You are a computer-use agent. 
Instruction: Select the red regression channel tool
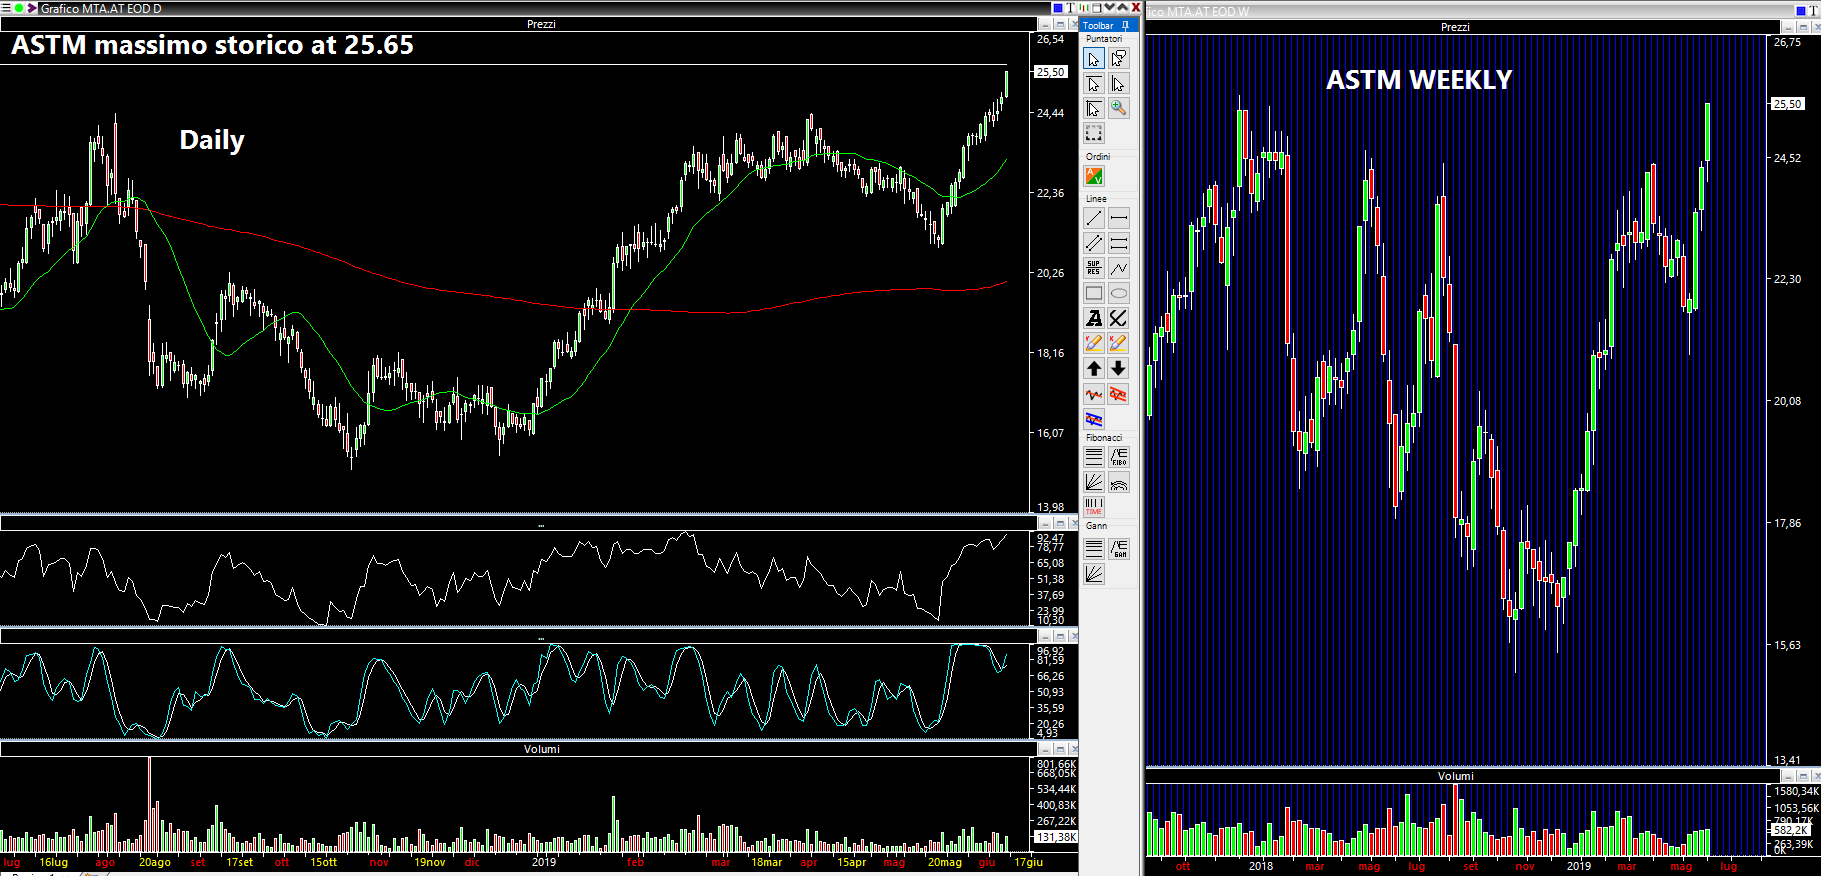point(1118,394)
